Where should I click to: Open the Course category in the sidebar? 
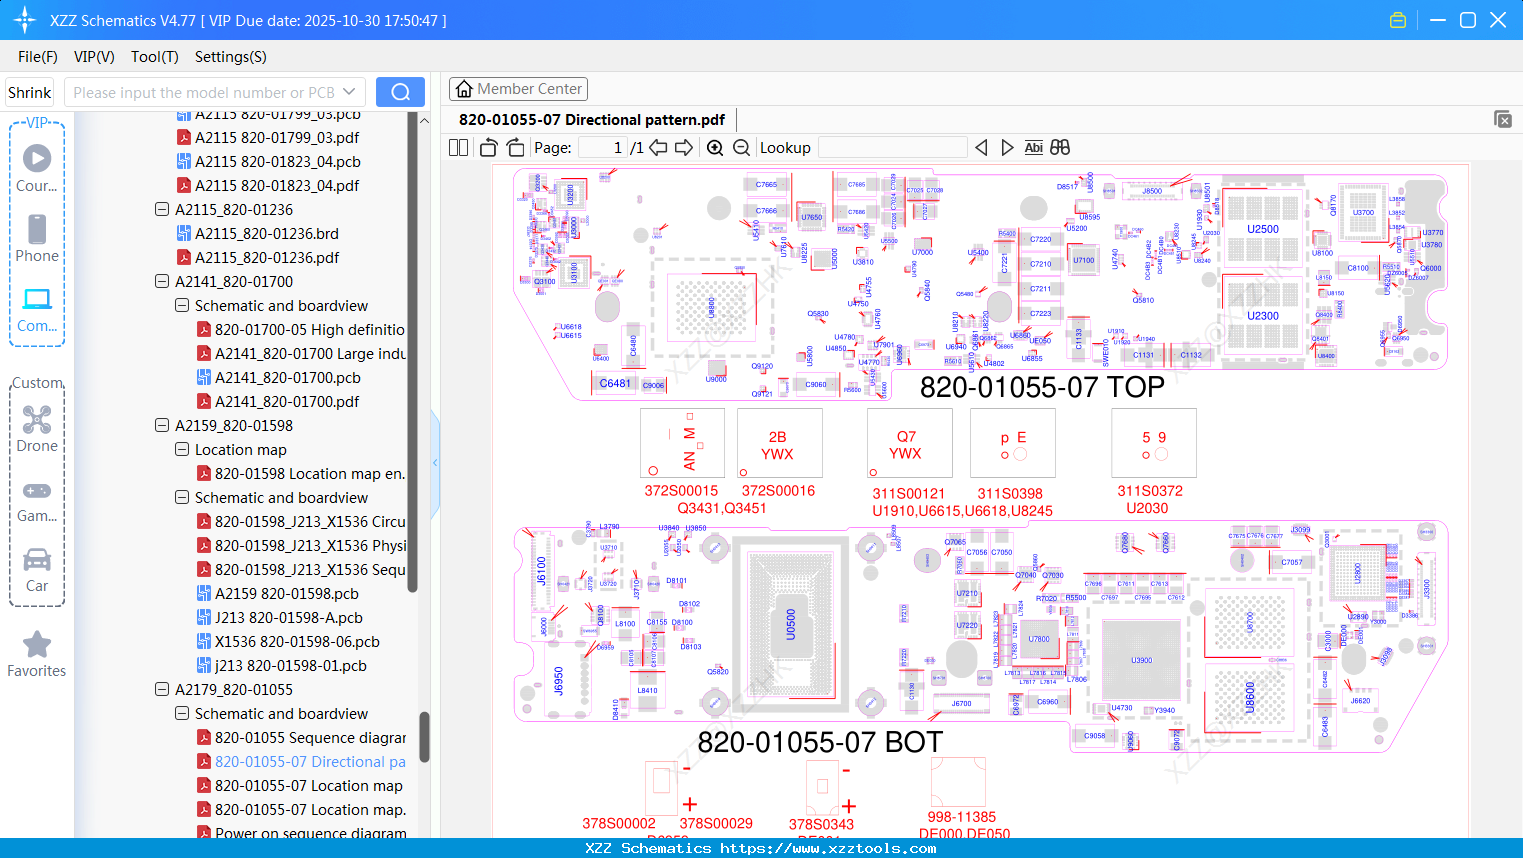tap(37, 168)
